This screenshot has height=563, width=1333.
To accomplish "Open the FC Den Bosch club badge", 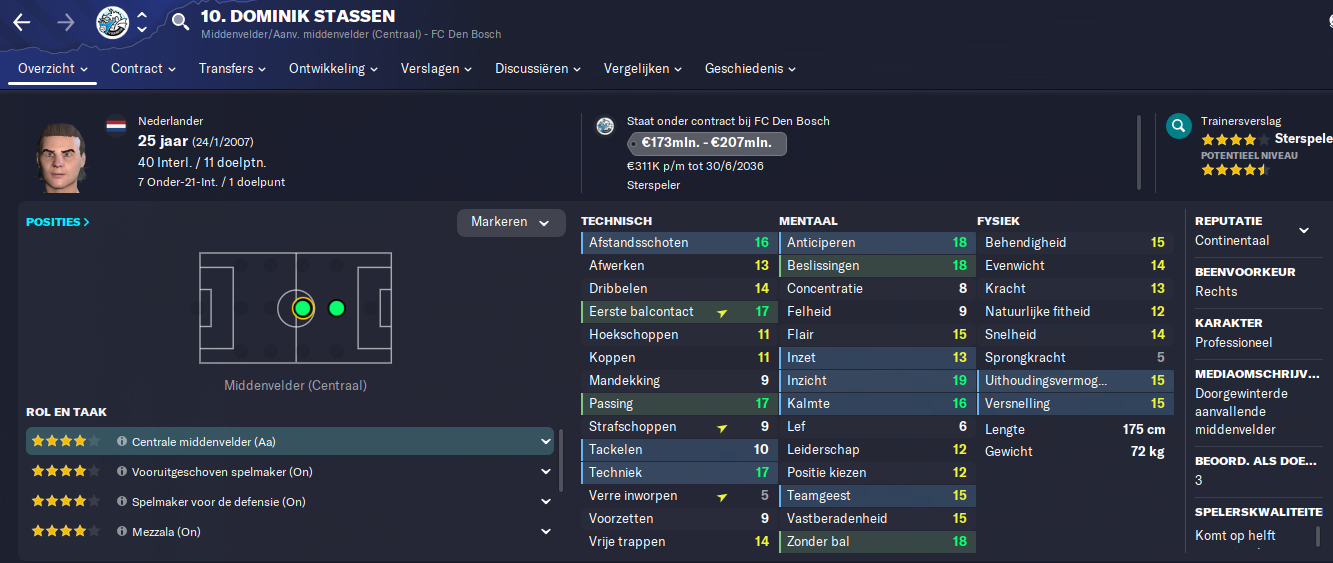I will click(x=112, y=22).
